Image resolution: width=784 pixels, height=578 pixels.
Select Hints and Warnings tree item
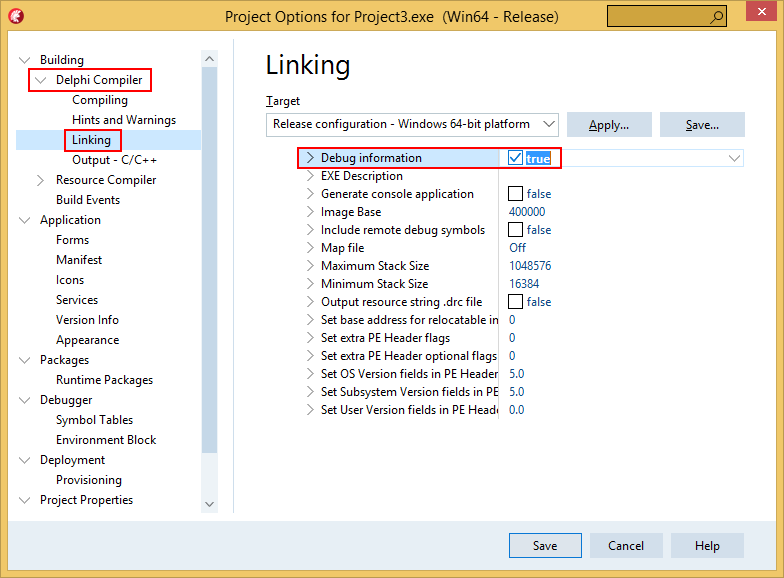click(124, 120)
